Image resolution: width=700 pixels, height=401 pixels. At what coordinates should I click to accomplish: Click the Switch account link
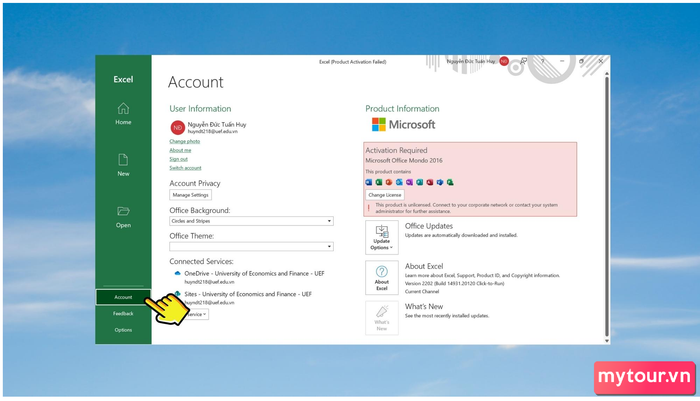click(185, 168)
